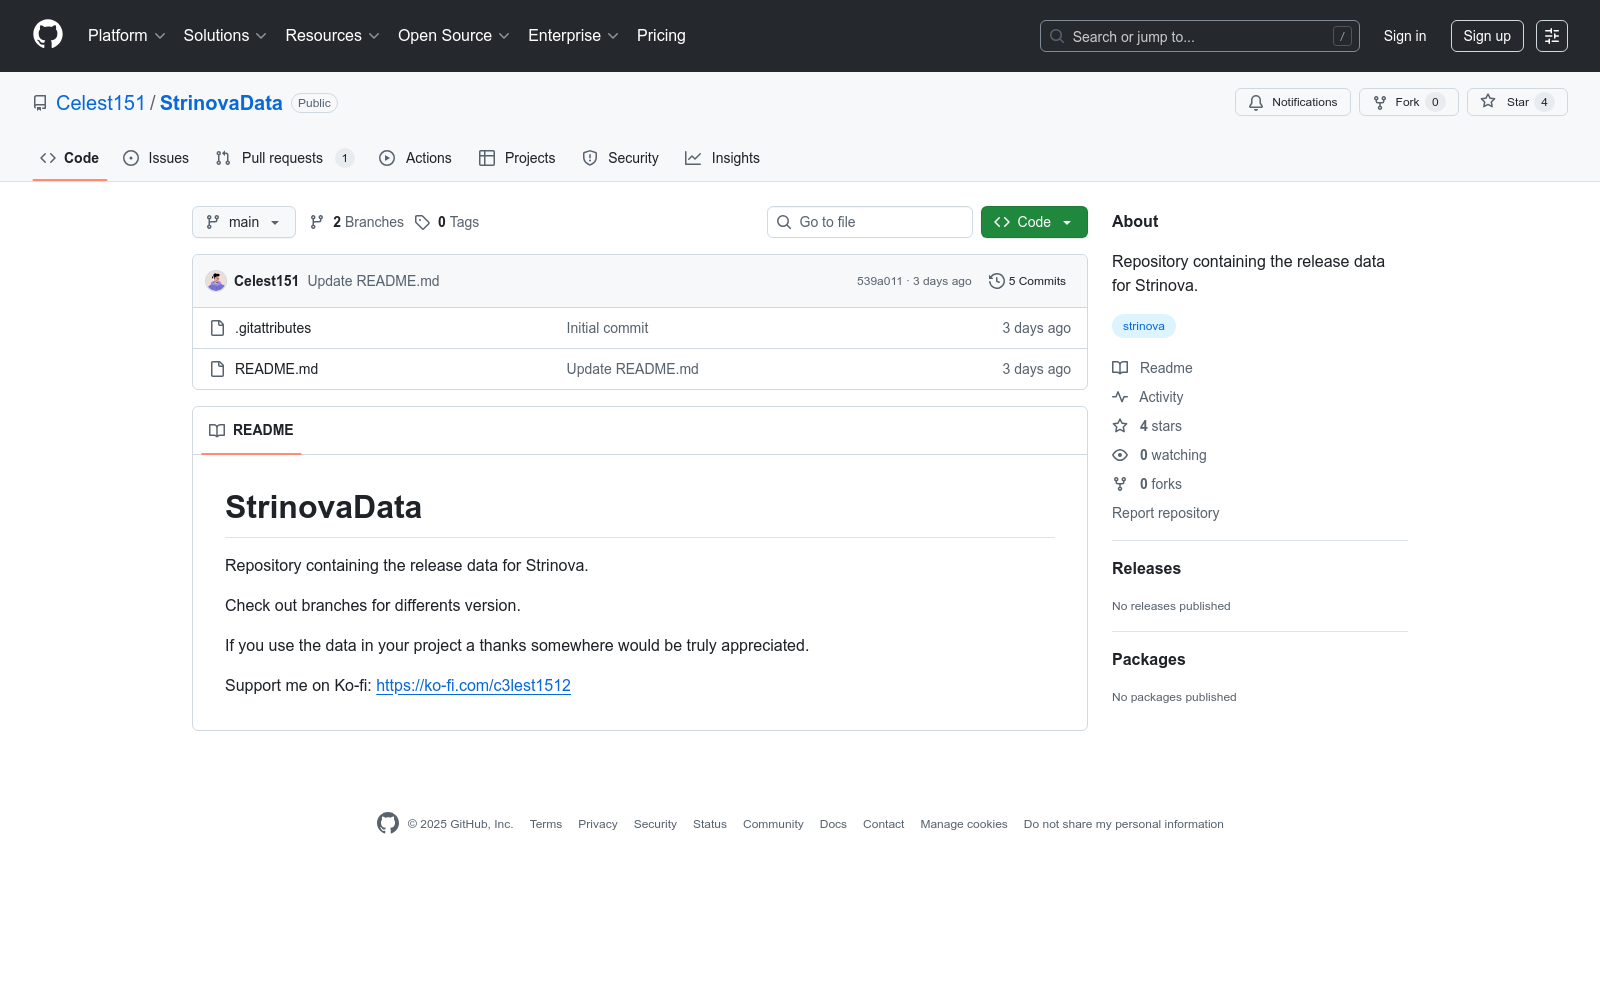1600x1000 pixels.
Task: Focus the Go to file input
Action: tap(870, 222)
